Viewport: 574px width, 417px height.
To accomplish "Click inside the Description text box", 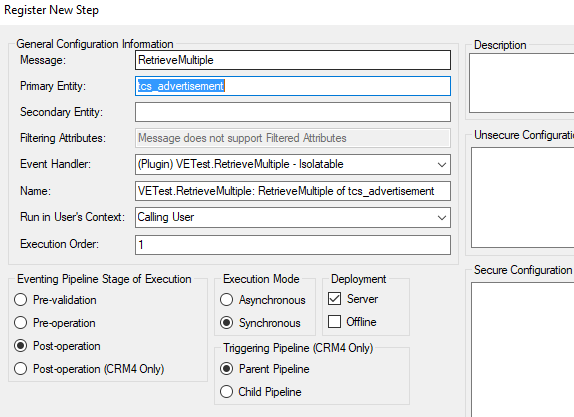I will [522, 83].
